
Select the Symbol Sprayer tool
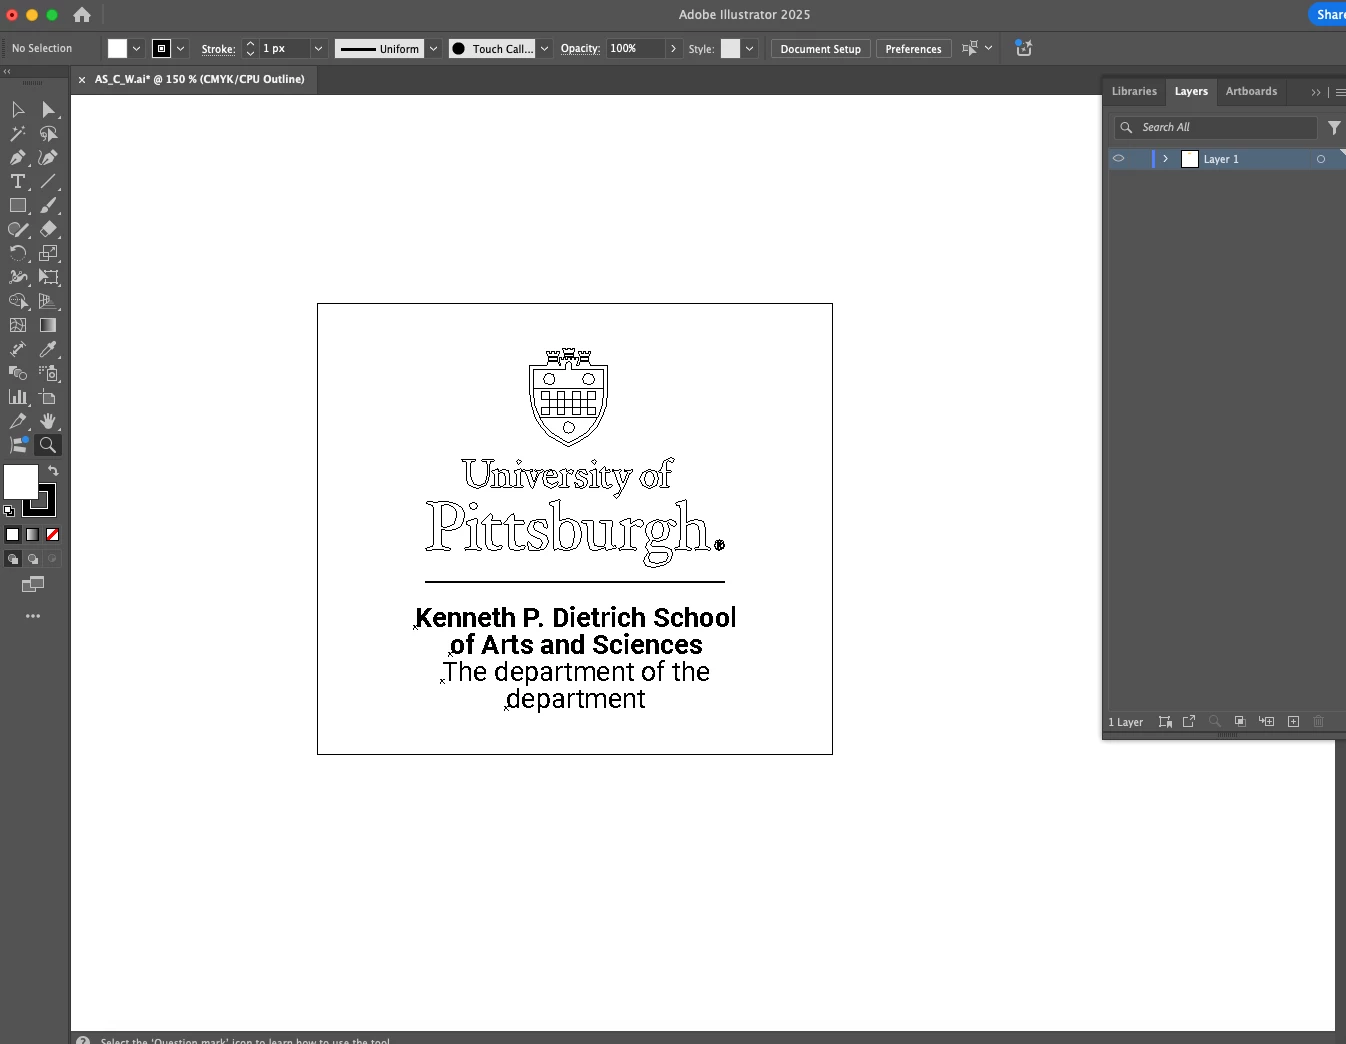(x=48, y=373)
